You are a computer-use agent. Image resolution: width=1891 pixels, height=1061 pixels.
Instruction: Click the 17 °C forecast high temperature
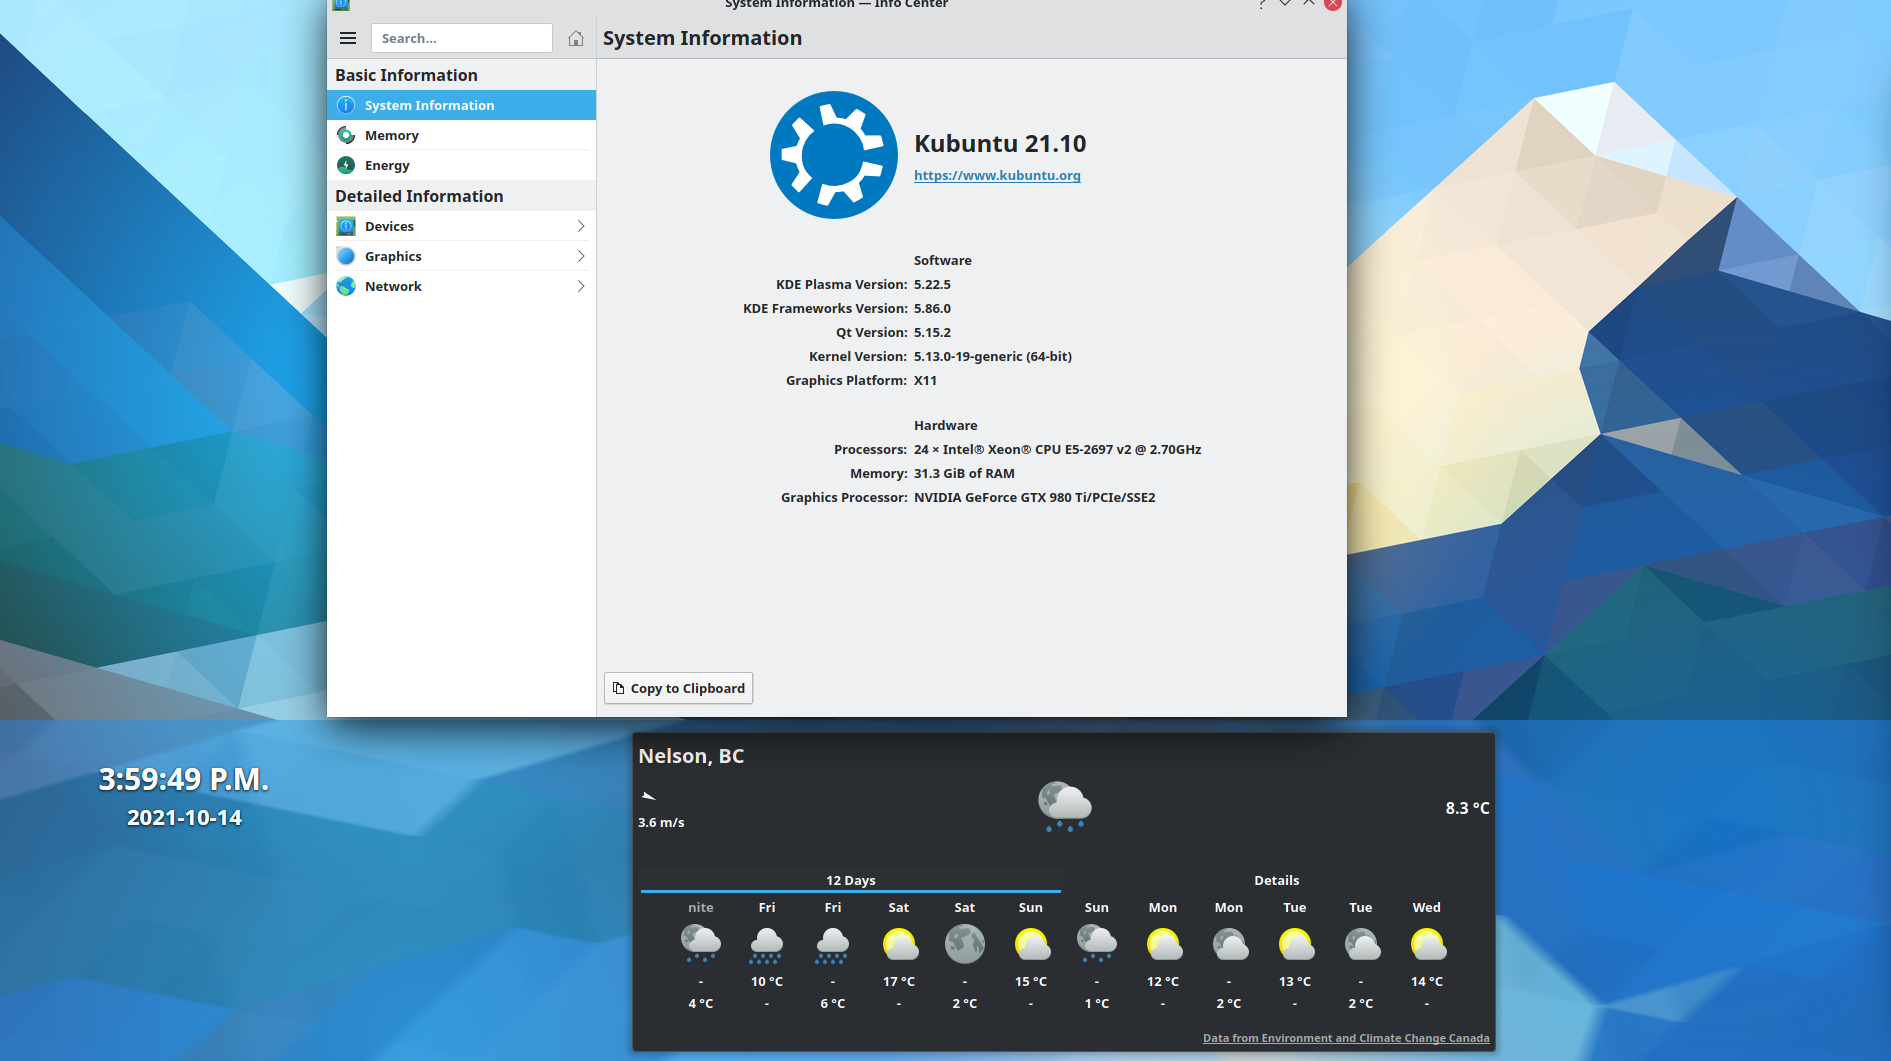tap(899, 981)
